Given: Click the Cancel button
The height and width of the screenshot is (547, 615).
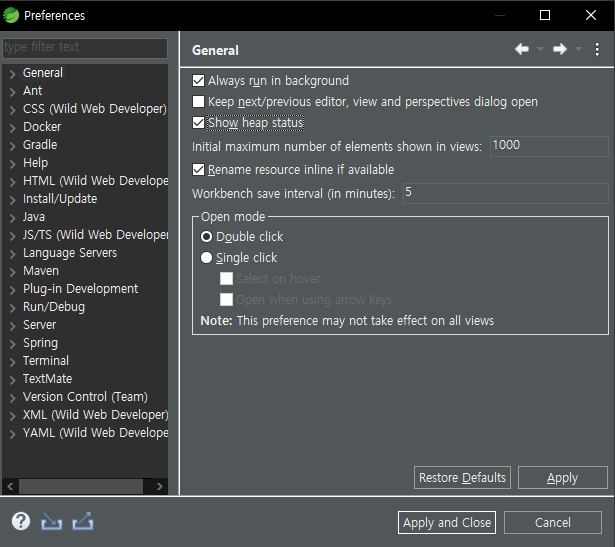Looking at the screenshot, I should coord(553,522).
